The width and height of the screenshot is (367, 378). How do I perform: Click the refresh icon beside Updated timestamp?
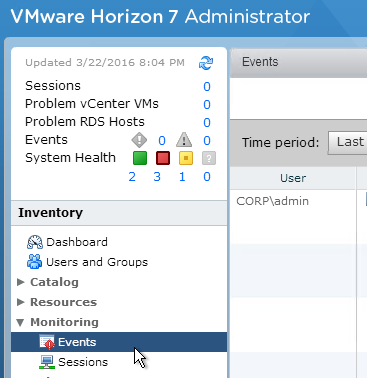206,63
